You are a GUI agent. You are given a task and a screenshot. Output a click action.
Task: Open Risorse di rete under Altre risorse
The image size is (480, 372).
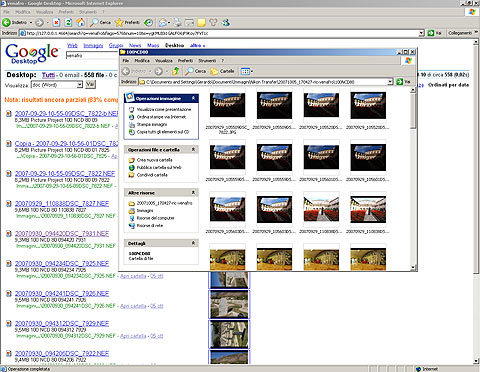click(x=146, y=226)
